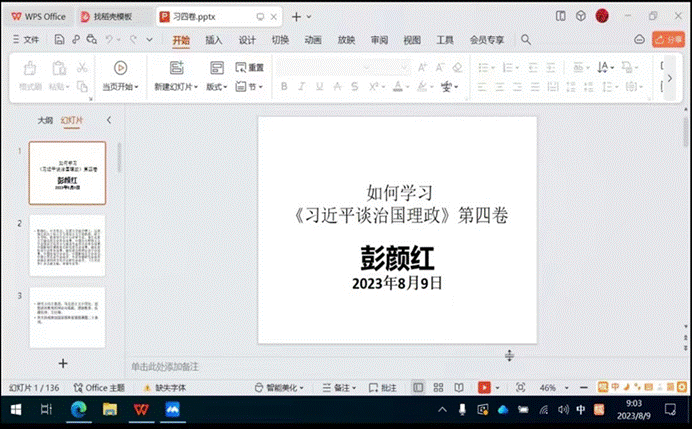
Task: Click the font color A swatch
Action: click(x=398, y=87)
